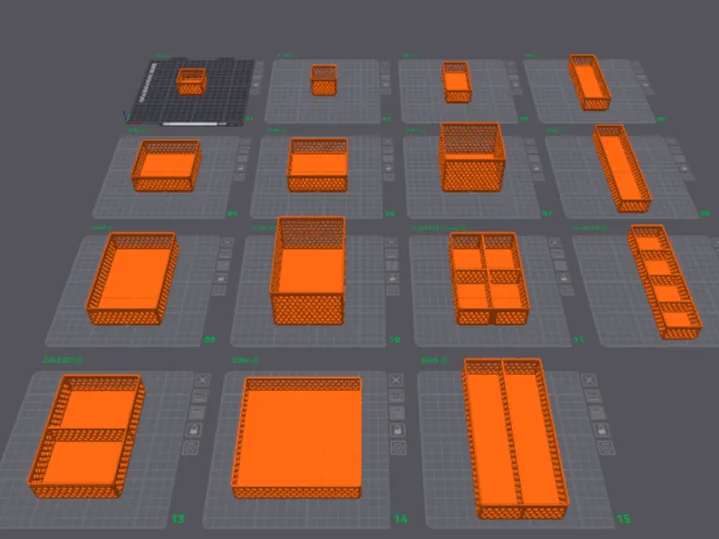Arrange objects on plate 14
Screen dimensions: 719x539
[397, 413]
